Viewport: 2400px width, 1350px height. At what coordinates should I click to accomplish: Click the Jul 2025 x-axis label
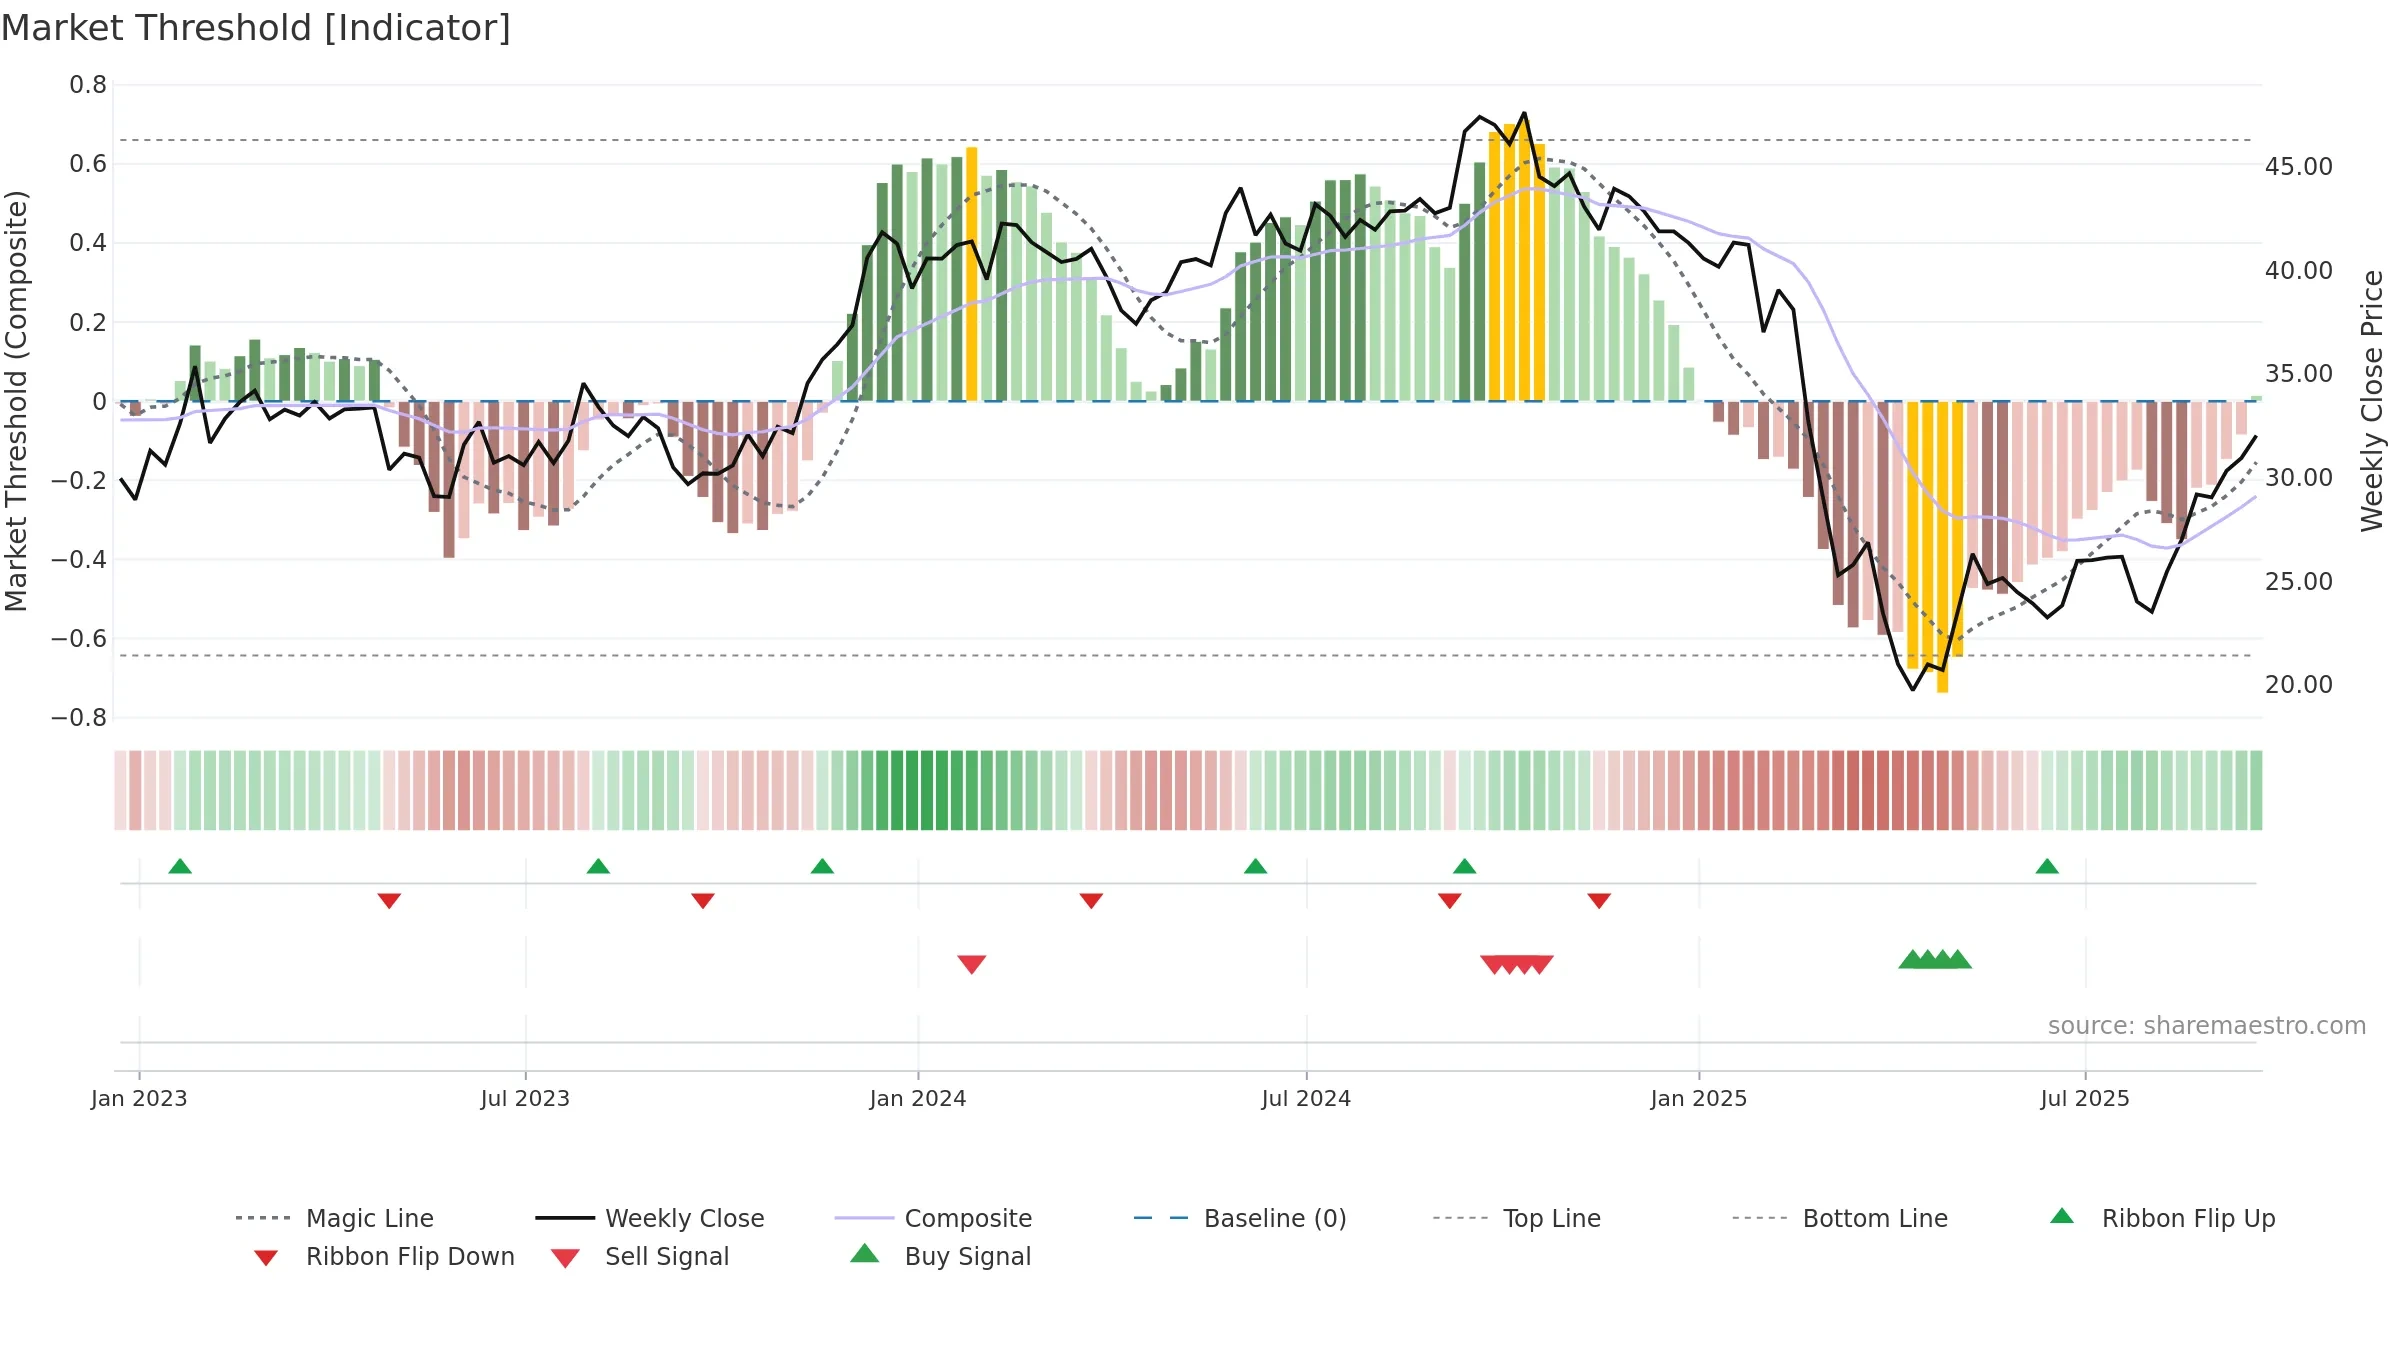pos(2085,1099)
